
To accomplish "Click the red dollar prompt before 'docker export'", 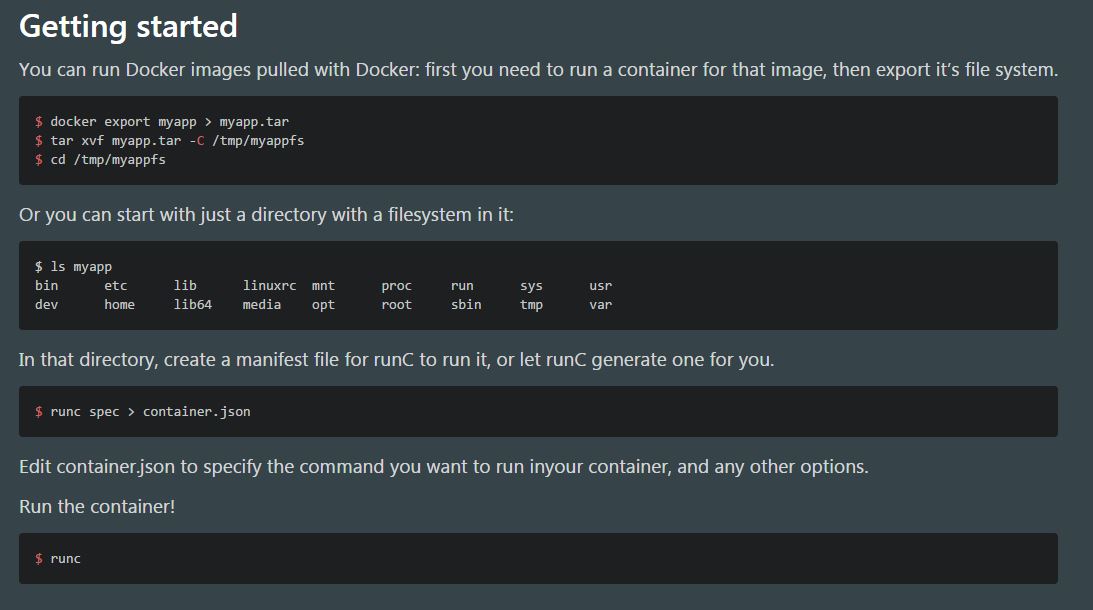I will coord(39,122).
